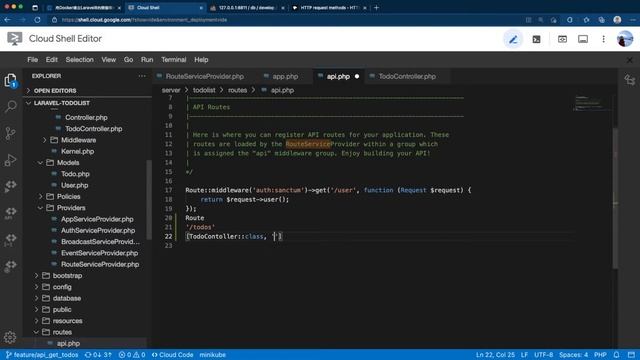Click Cloud Code in status bar

tap(172, 355)
